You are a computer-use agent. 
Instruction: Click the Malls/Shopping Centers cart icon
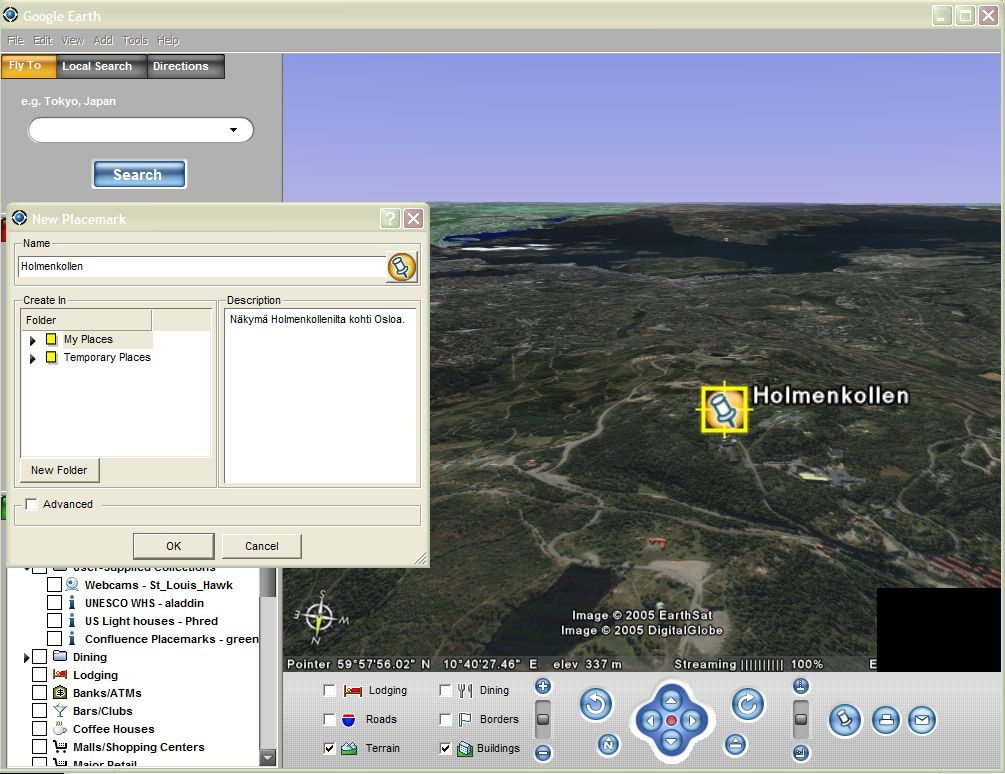click(60, 746)
